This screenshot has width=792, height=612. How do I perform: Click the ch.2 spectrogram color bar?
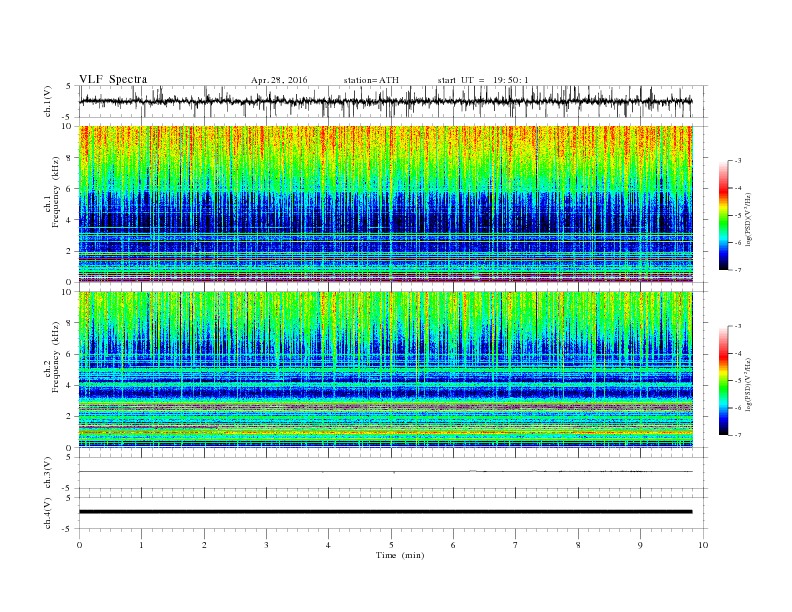point(724,381)
